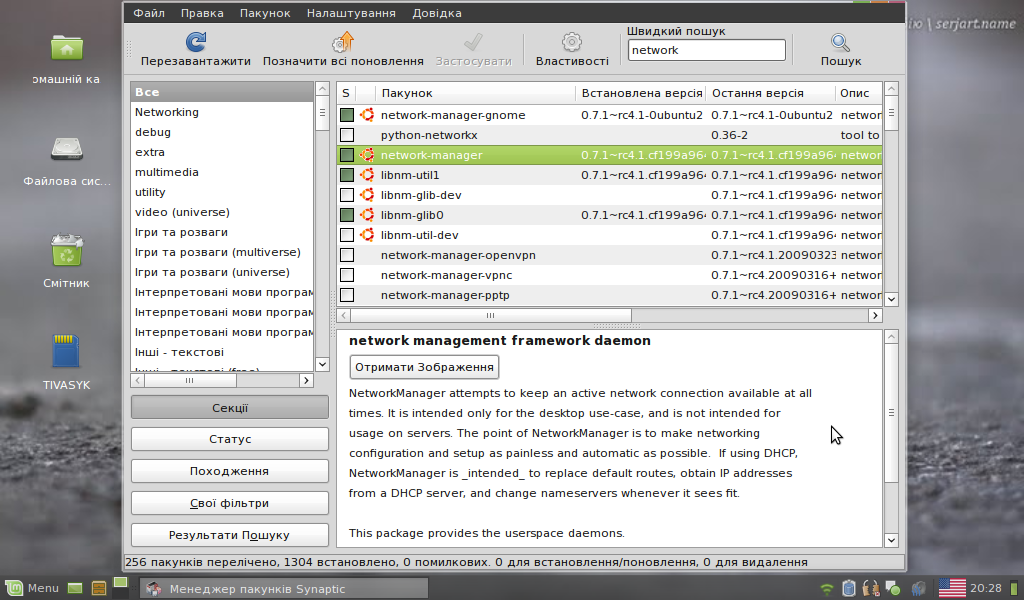Click the Результати Пошуку button
Screen dimensions: 1024x600
(x=230, y=535)
